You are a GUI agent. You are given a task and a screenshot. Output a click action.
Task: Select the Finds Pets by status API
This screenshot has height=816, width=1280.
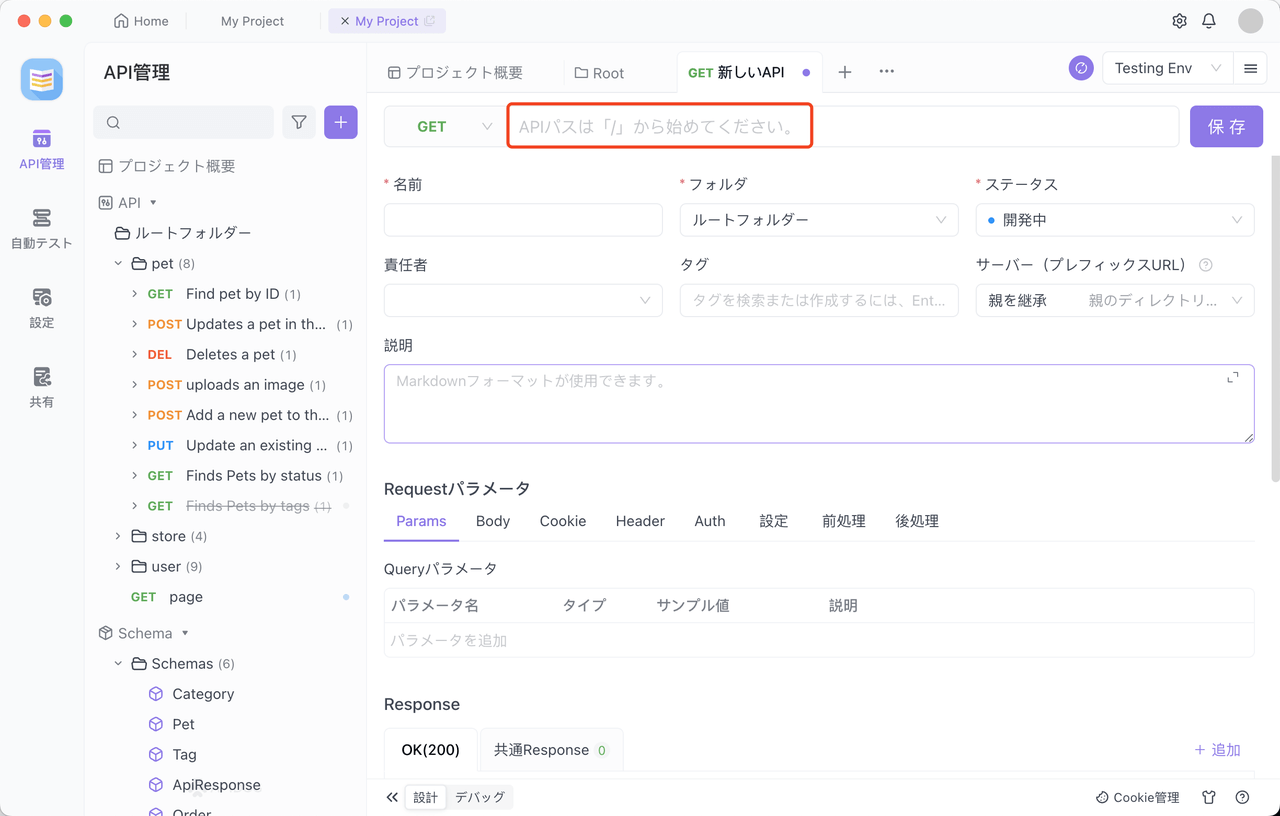point(245,475)
